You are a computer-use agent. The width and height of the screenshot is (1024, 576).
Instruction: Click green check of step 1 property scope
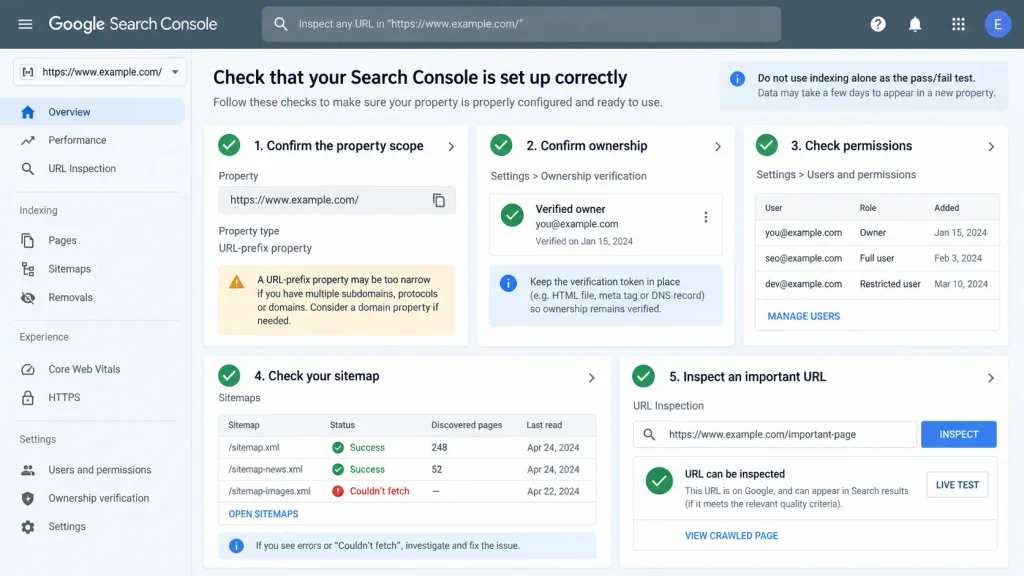tap(229, 145)
